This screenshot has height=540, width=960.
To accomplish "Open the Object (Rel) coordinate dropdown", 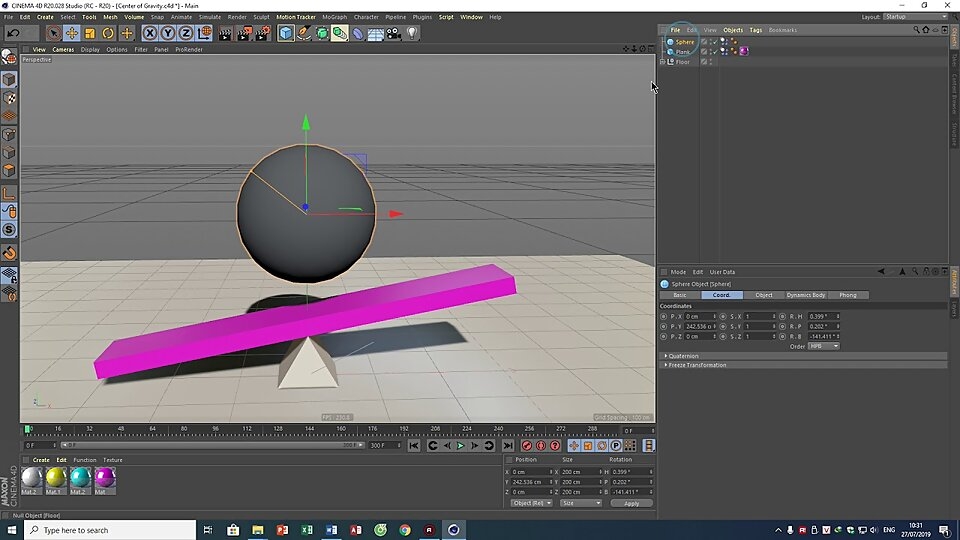I will pyautogui.click(x=531, y=503).
